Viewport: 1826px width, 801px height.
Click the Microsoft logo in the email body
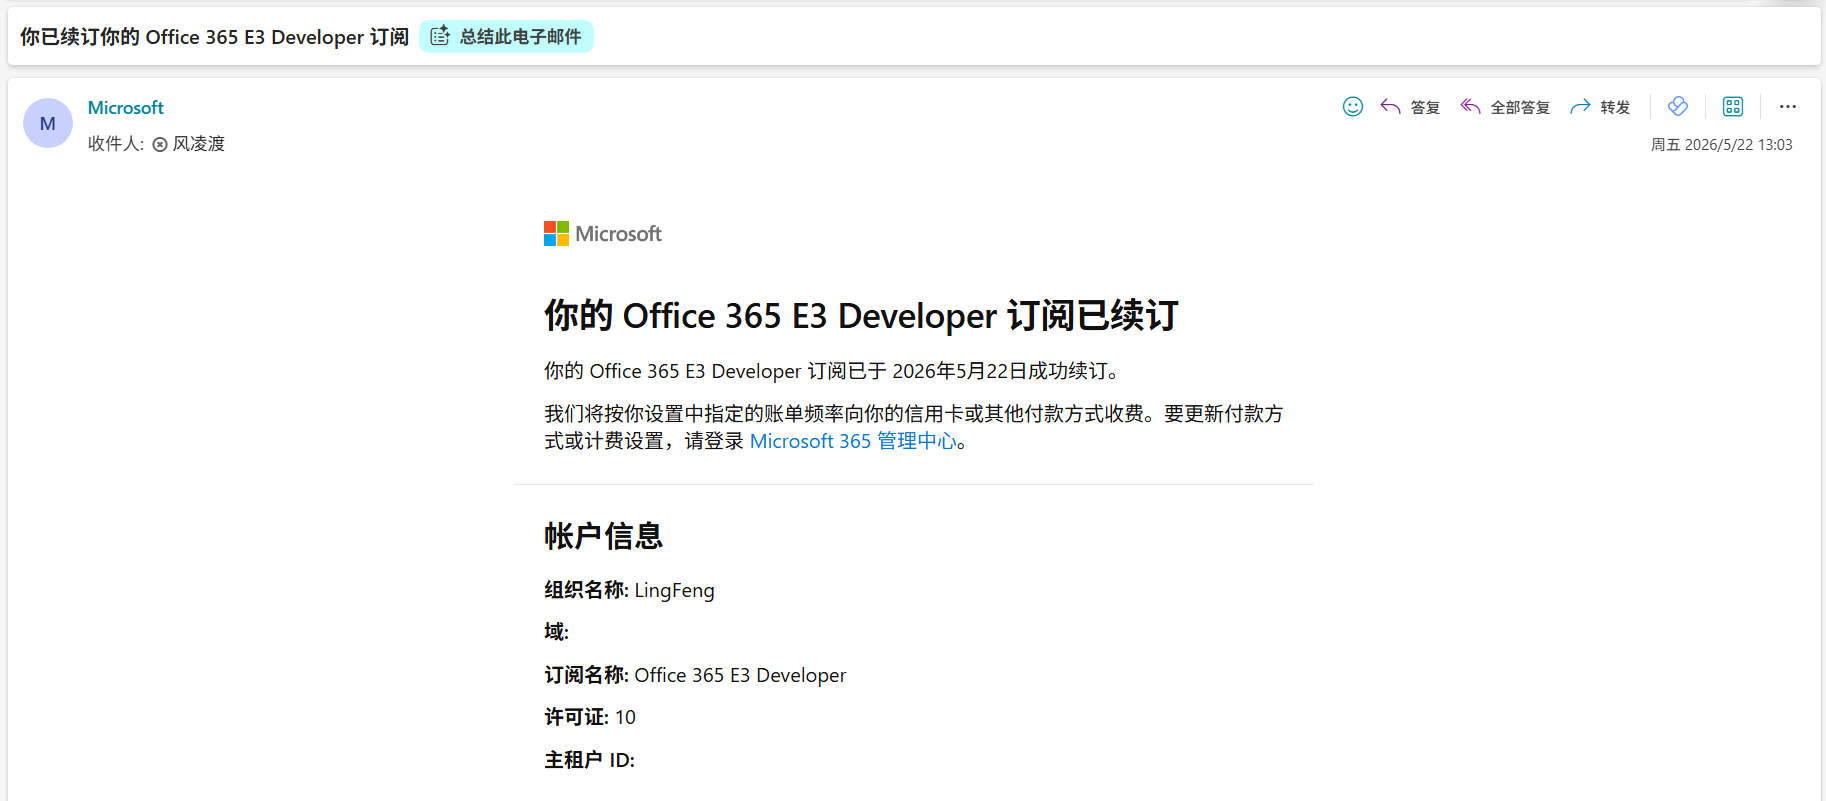[x=603, y=234]
